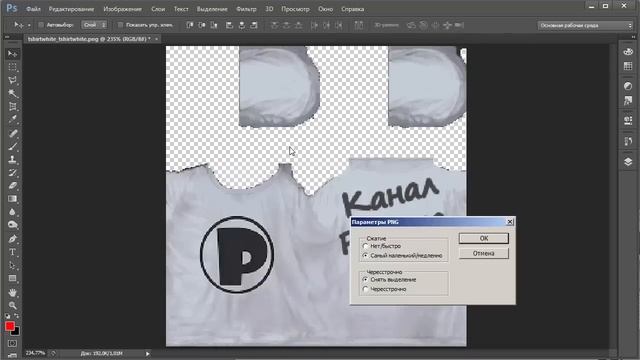Select the Blur tool
The image size is (640, 360).
click(12, 212)
